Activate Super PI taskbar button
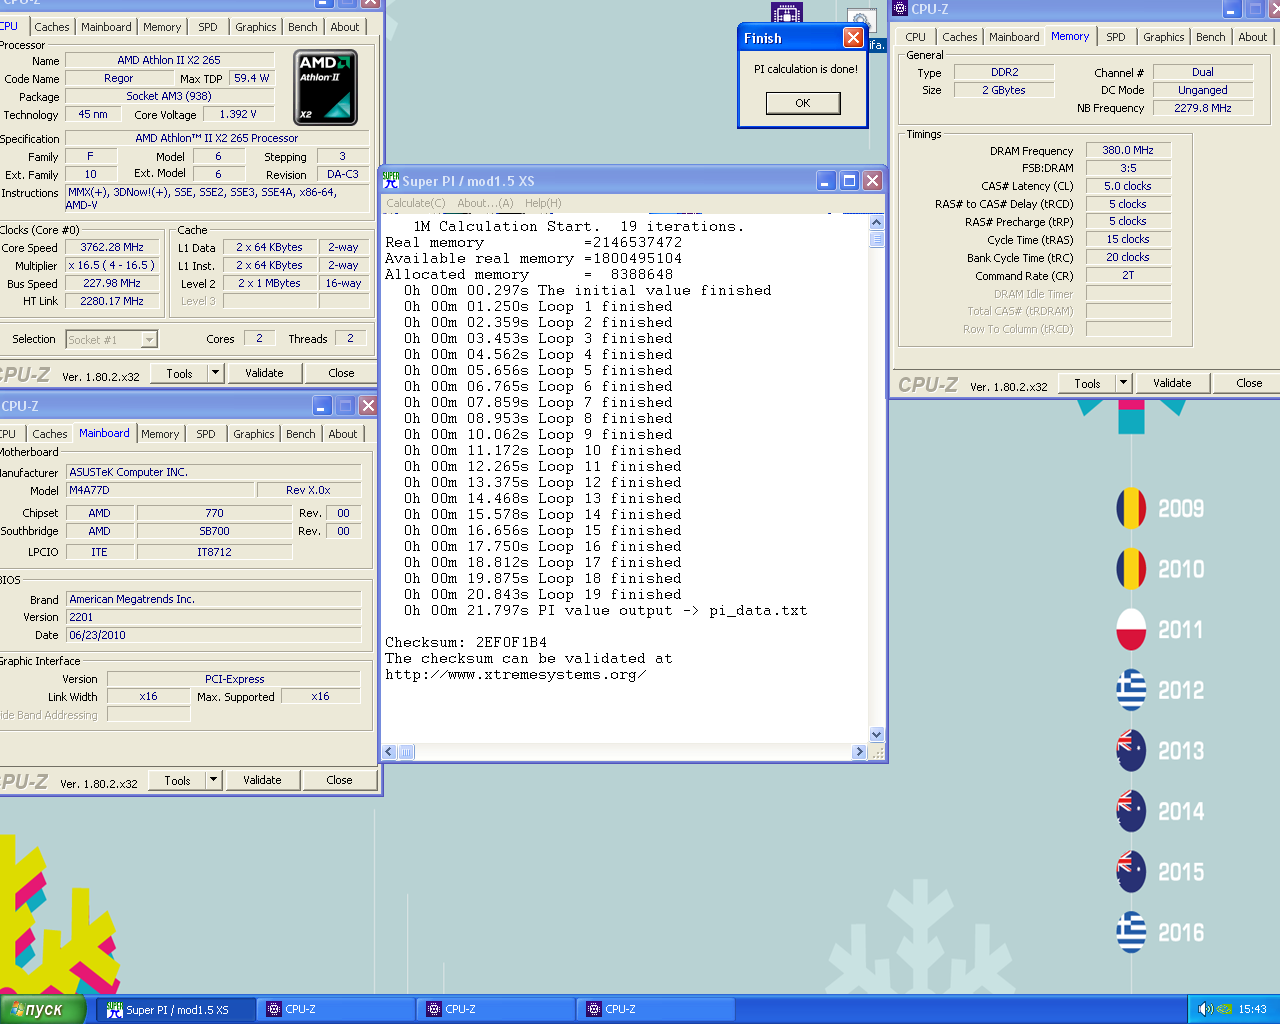Image resolution: width=1280 pixels, height=1024 pixels. tap(175, 1009)
